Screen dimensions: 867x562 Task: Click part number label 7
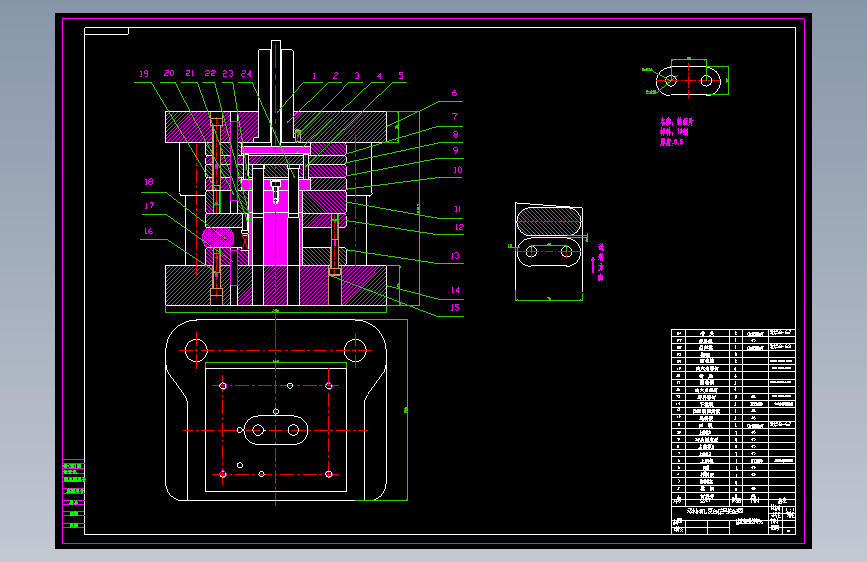[x=455, y=116]
